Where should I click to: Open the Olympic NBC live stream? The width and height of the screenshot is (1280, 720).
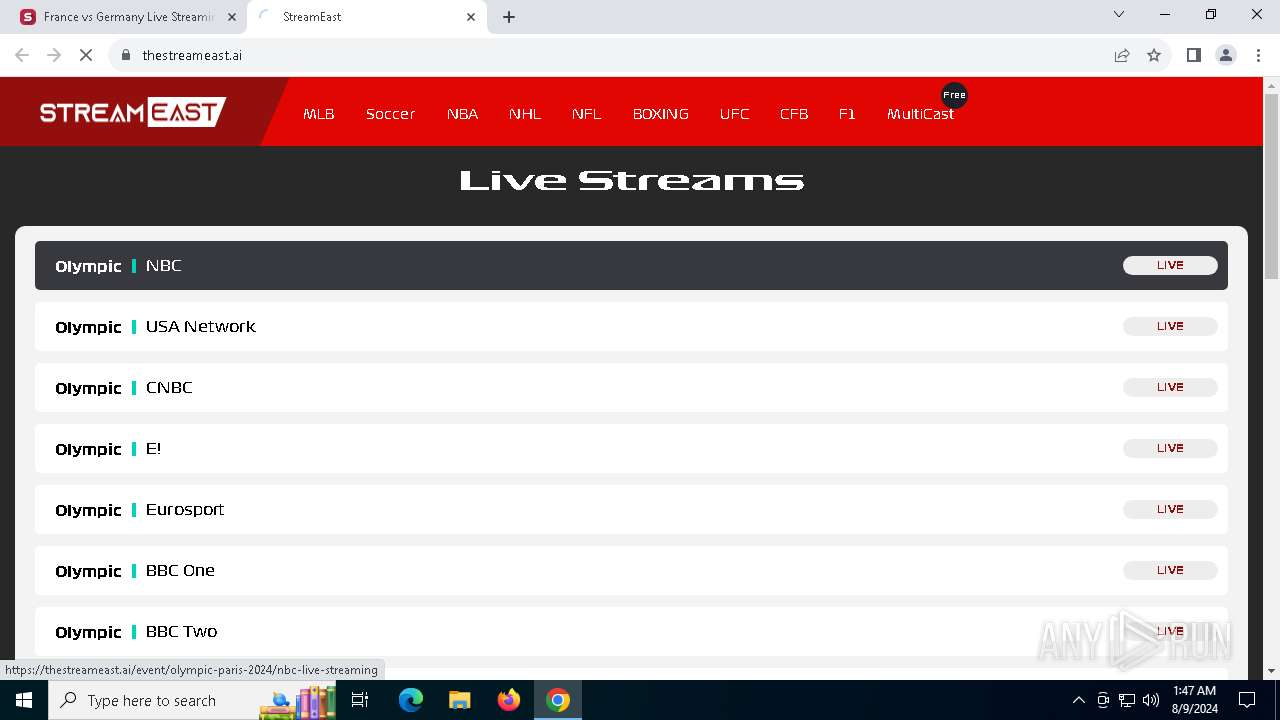(x=631, y=265)
